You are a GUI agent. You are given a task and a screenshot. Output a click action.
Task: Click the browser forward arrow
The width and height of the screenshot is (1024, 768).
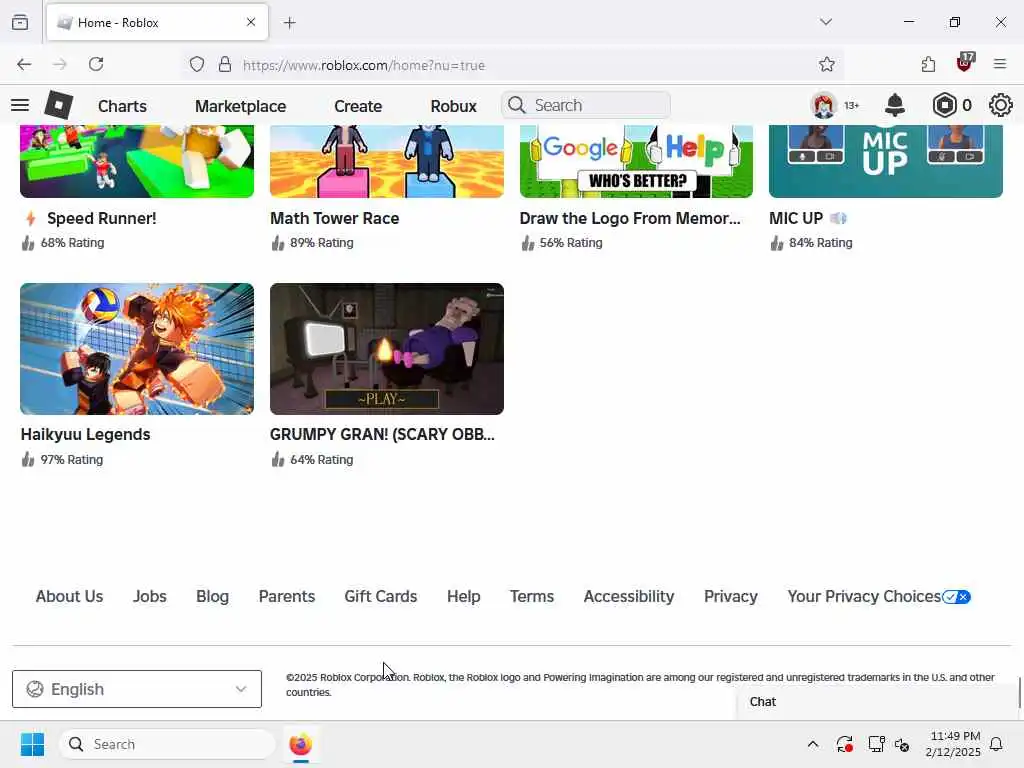tap(59, 64)
